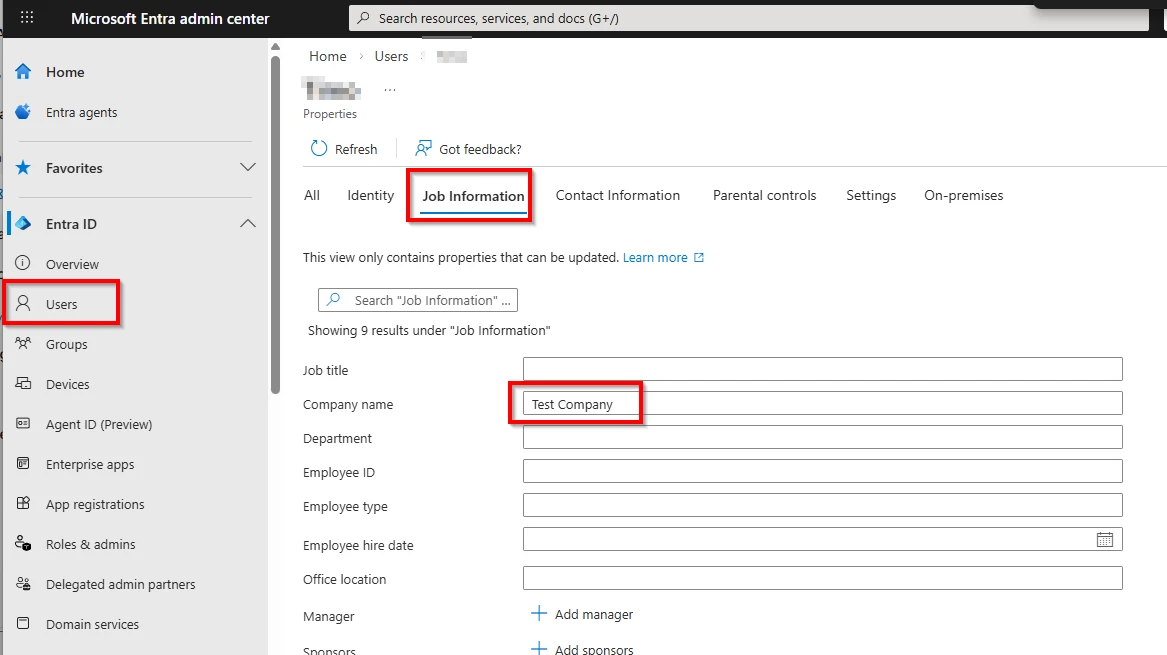Click the Users breadcrumb link

(391, 56)
